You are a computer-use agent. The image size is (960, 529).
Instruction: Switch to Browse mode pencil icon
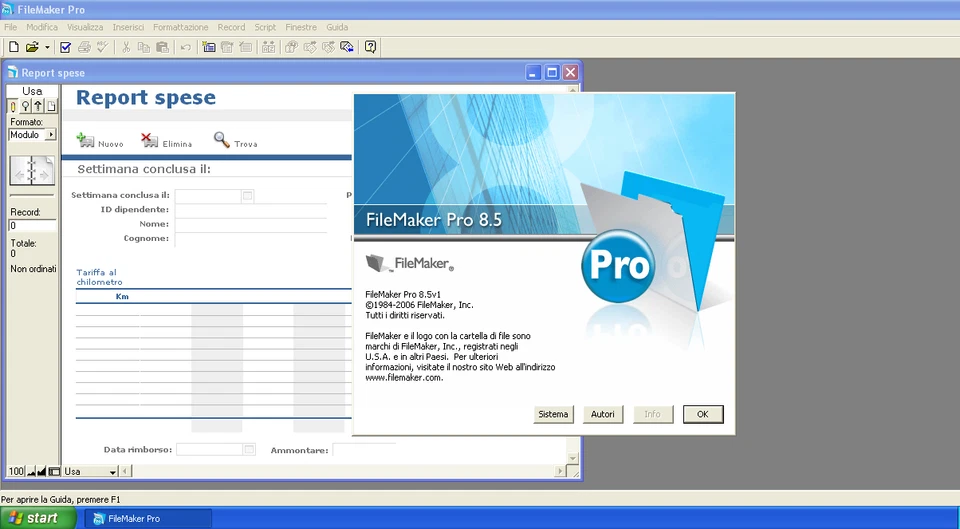[12, 107]
